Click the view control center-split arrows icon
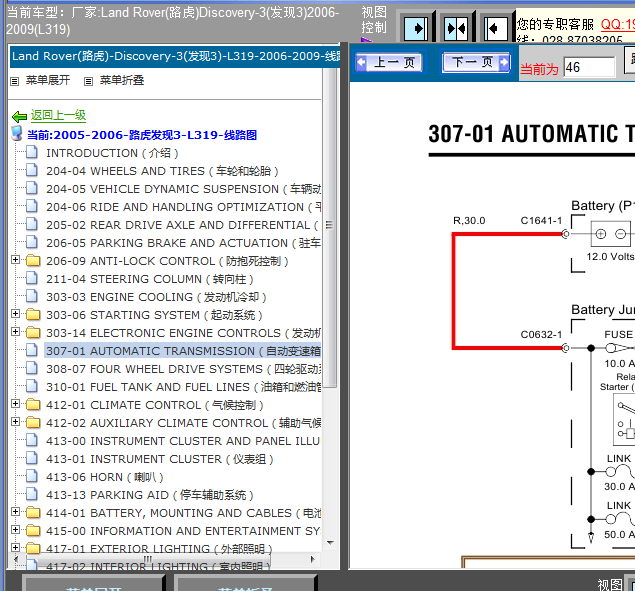Viewport: 635px width, 591px height. (456, 29)
